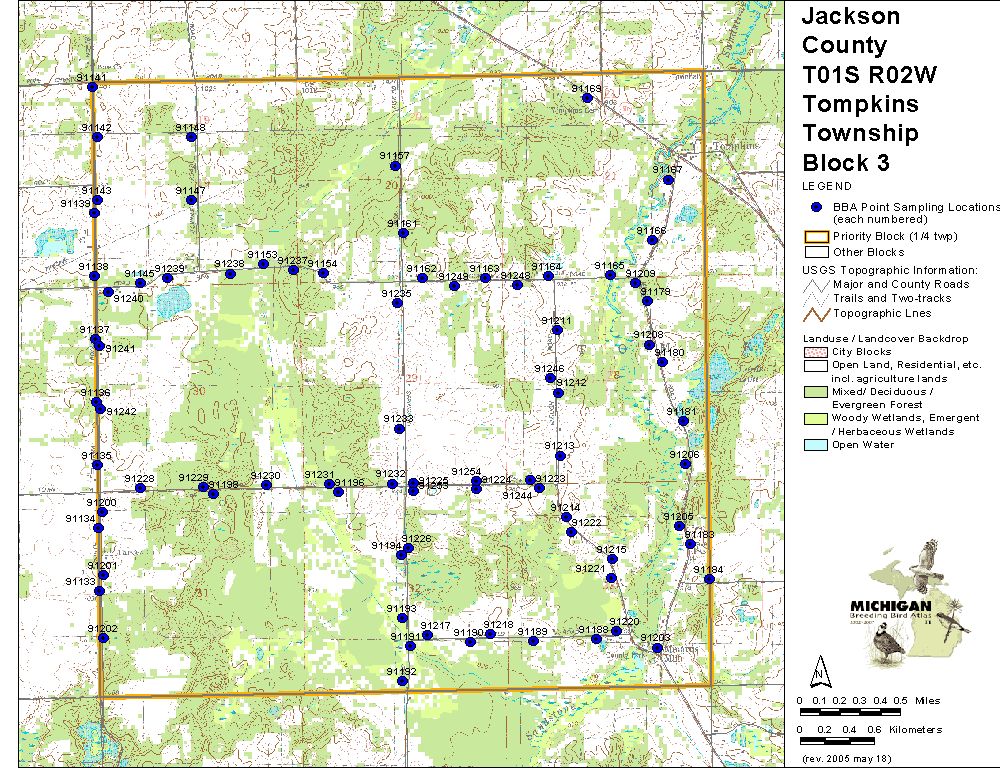This screenshot has height=768, width=1000.
Task: Click the Major and County Roads legend symbol
Action: pyautogui.click(x=817, y=284)
